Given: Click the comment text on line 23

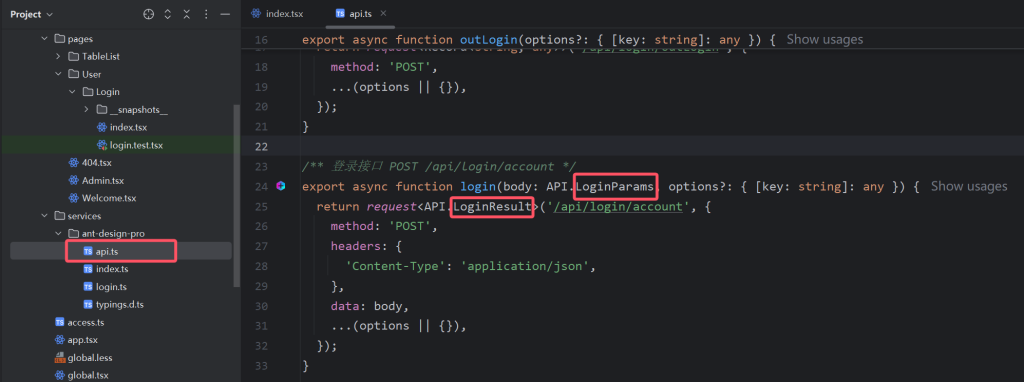Looking at the screenshot, I should tap(439, 167).
